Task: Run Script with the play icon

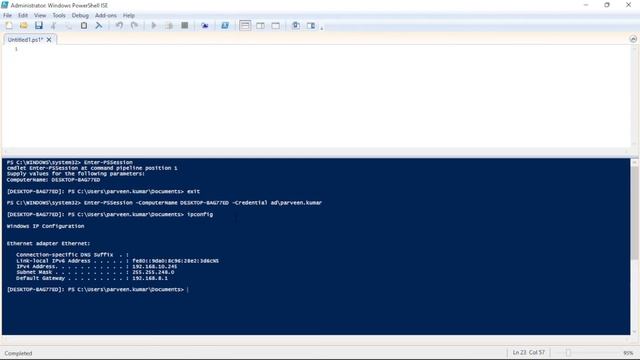Action: click(154, 25)
